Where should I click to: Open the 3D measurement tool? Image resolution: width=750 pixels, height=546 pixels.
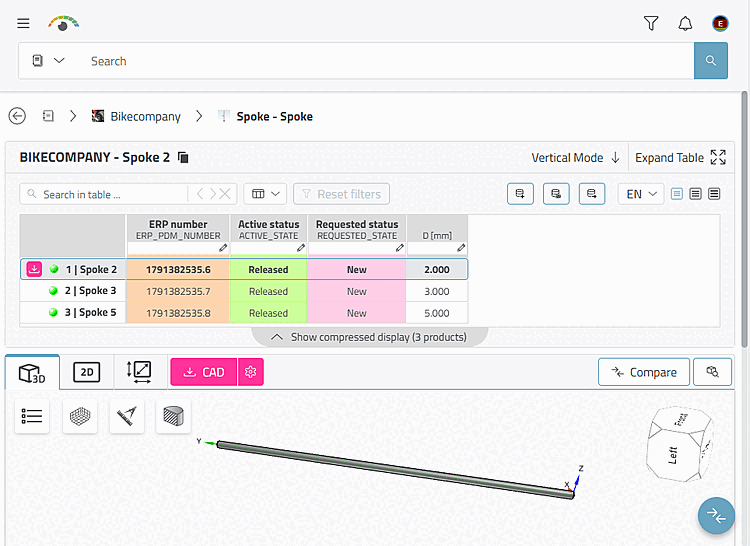(127, 416)
